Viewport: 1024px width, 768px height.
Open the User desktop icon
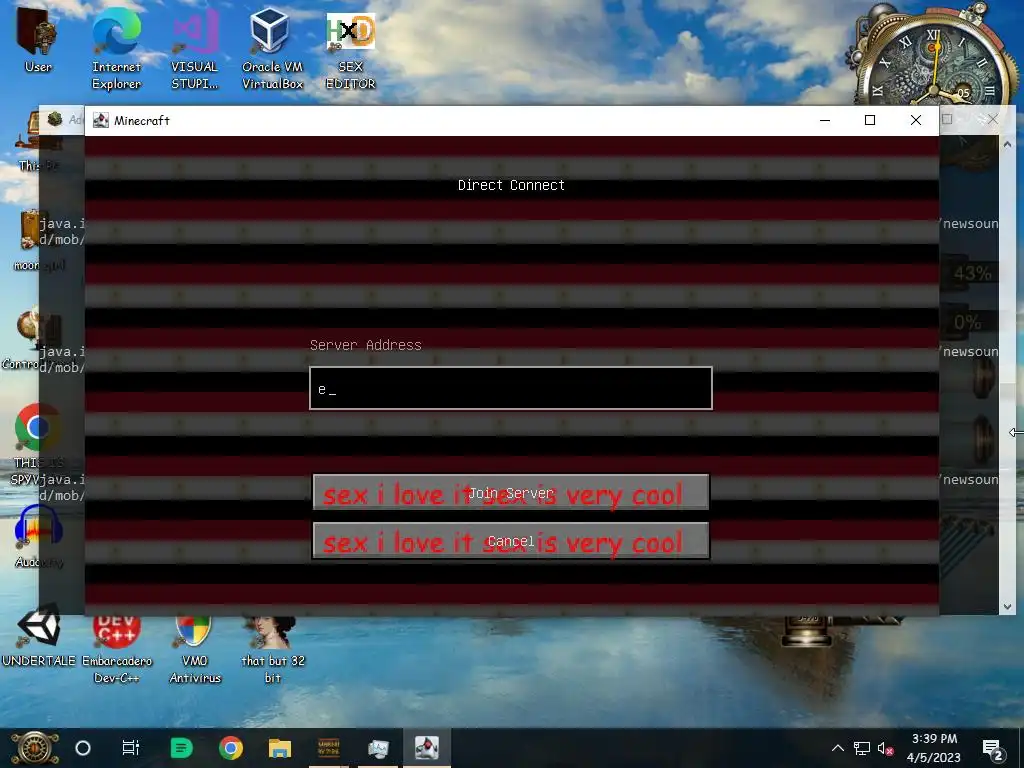click(x=38, y=39)
